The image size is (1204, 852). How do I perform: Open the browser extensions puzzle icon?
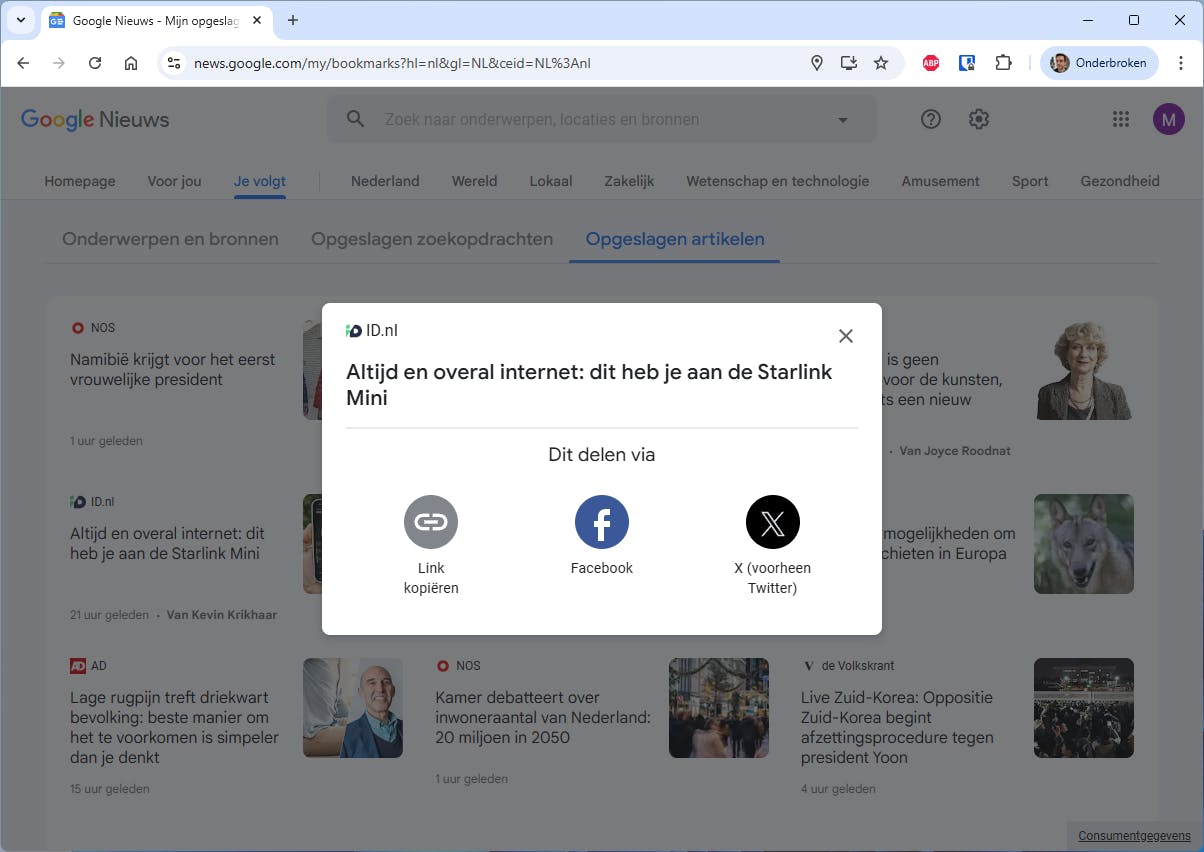click(1003, 62)
